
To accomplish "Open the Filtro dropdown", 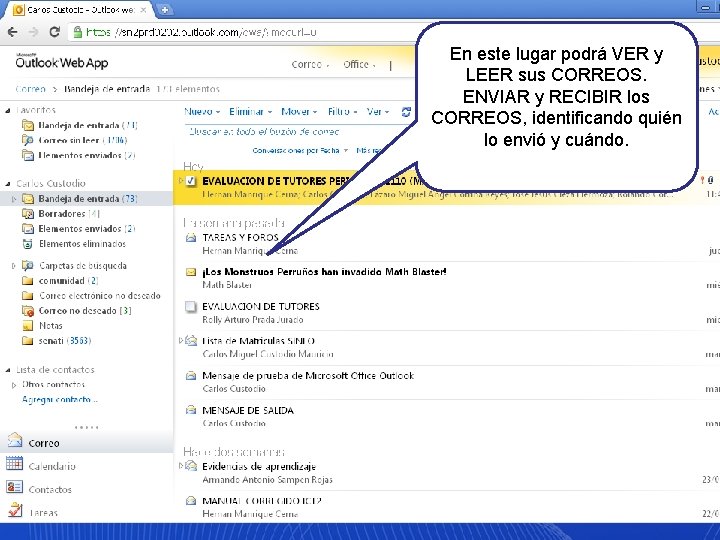I will [342, 112].
